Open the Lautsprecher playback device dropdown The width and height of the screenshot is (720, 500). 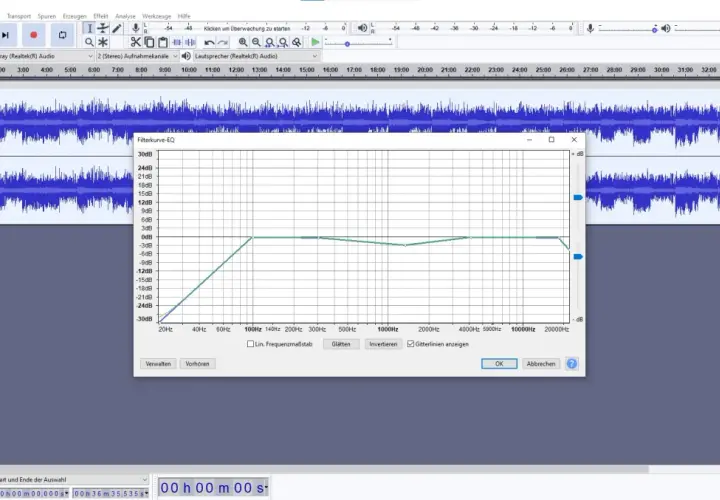[256, 56]
